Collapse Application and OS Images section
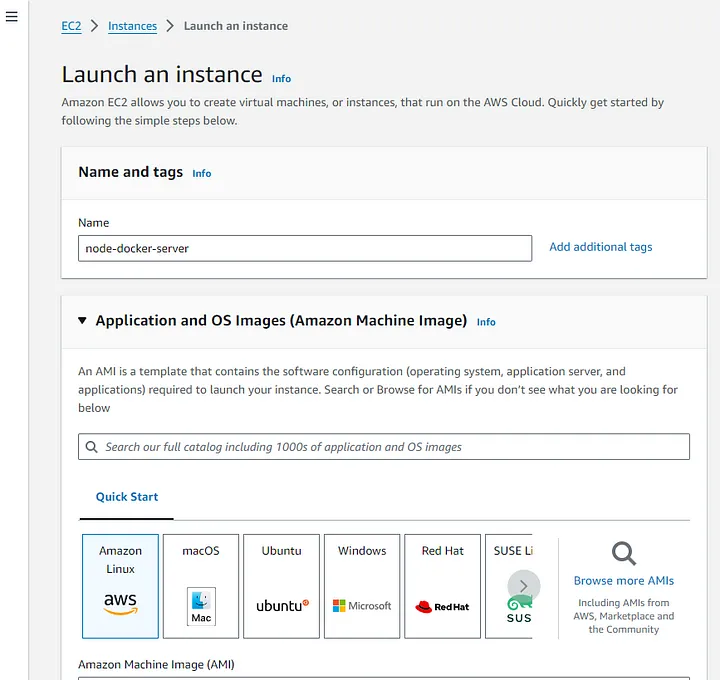Image resolution: width=720 pixels, height=680 pixels. [82, 321]
